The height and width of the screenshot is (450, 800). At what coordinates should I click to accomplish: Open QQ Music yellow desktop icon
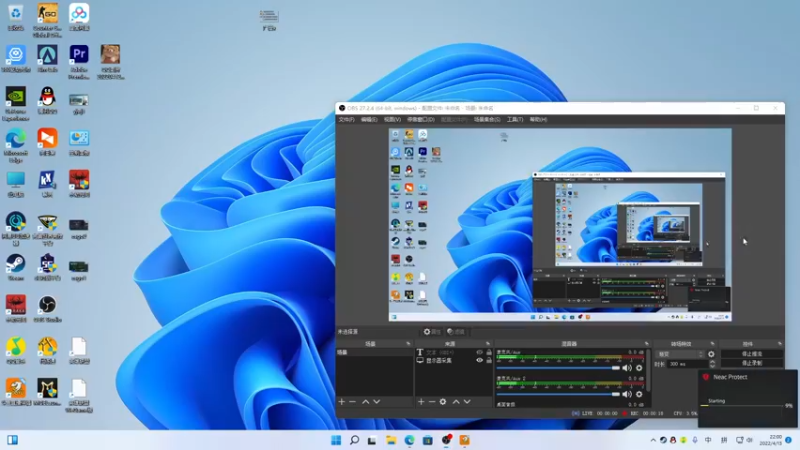tap(16, 351)
